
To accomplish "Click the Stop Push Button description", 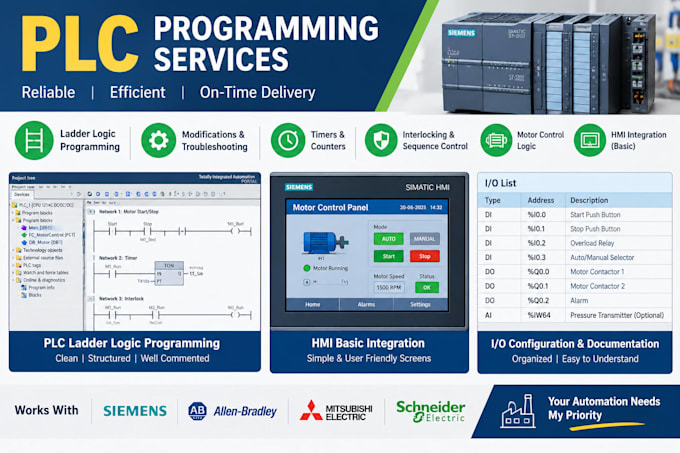I will 595,229.
